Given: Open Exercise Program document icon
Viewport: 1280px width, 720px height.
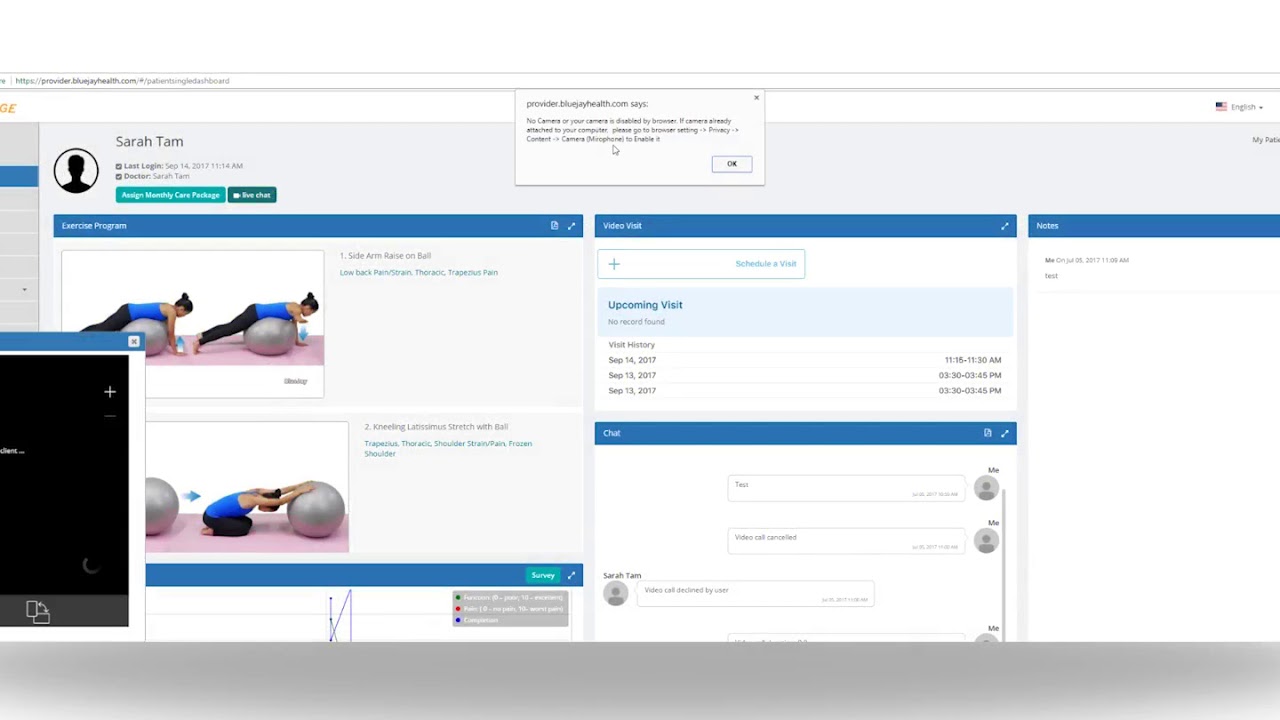Looking at the screenshot, I should click(554, 226).
